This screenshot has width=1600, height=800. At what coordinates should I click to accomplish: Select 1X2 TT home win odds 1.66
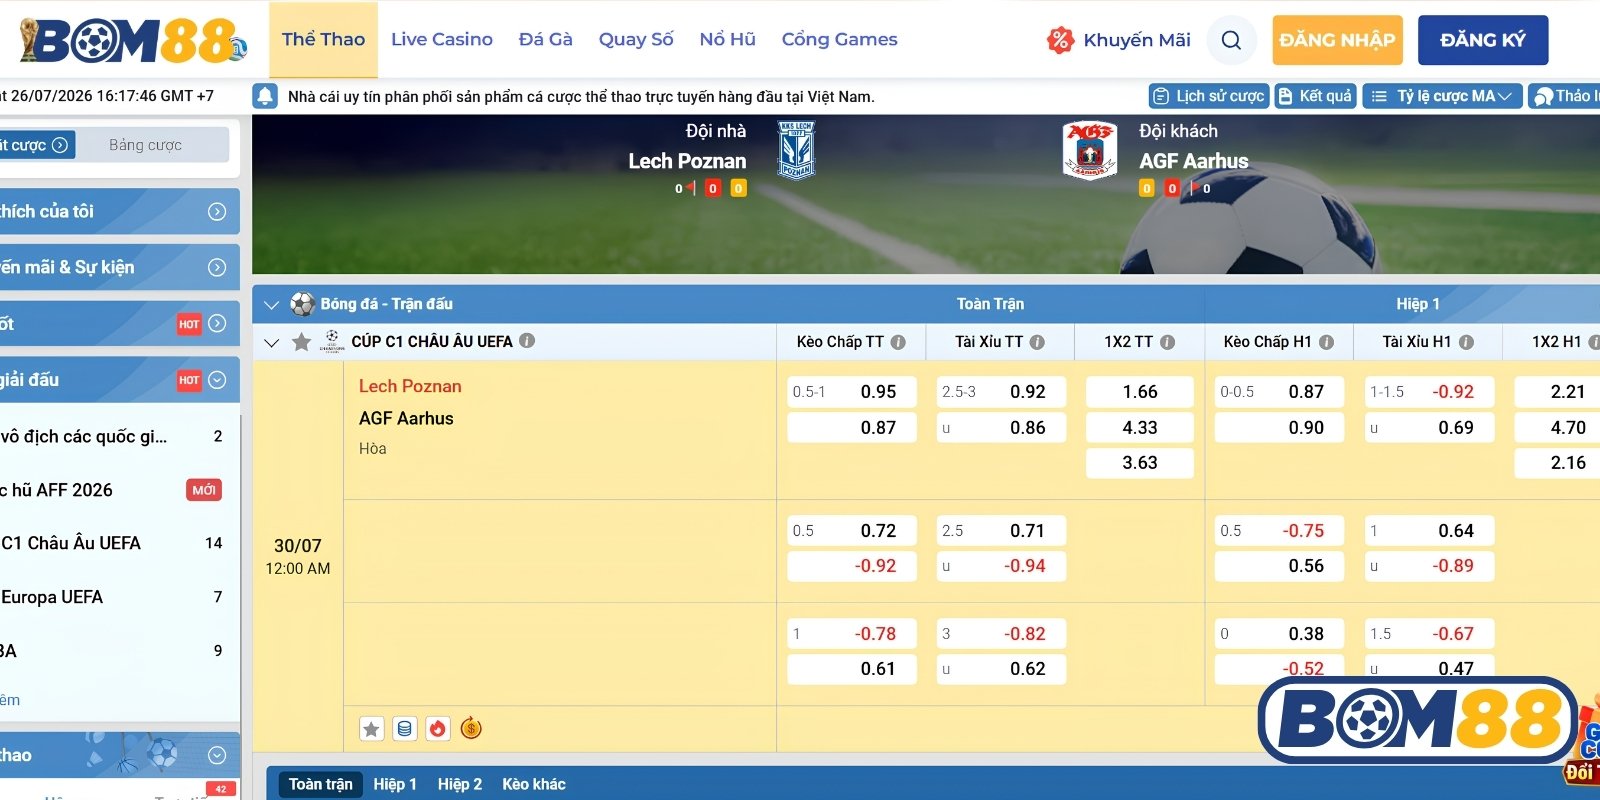click(x=1140, y=392)
